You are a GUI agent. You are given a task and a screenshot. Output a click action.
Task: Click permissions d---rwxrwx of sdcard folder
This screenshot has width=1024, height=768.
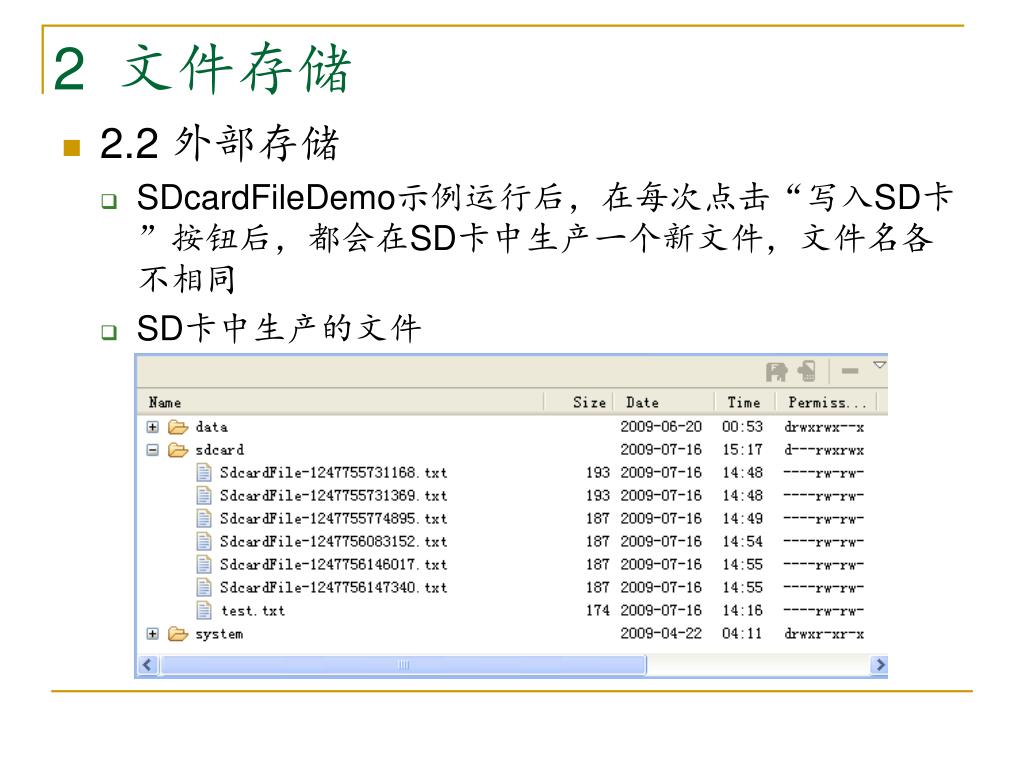tap(824, 450)
